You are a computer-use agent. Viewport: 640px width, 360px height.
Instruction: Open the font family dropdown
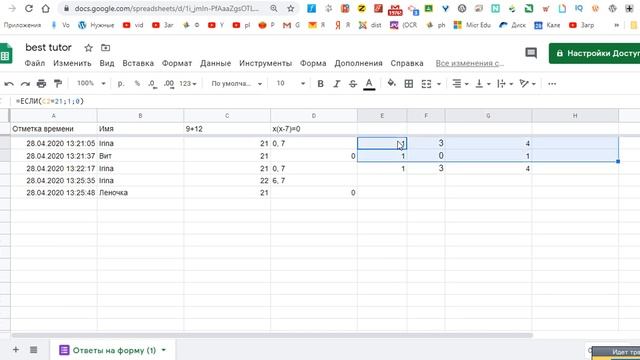tap(236, 84)
